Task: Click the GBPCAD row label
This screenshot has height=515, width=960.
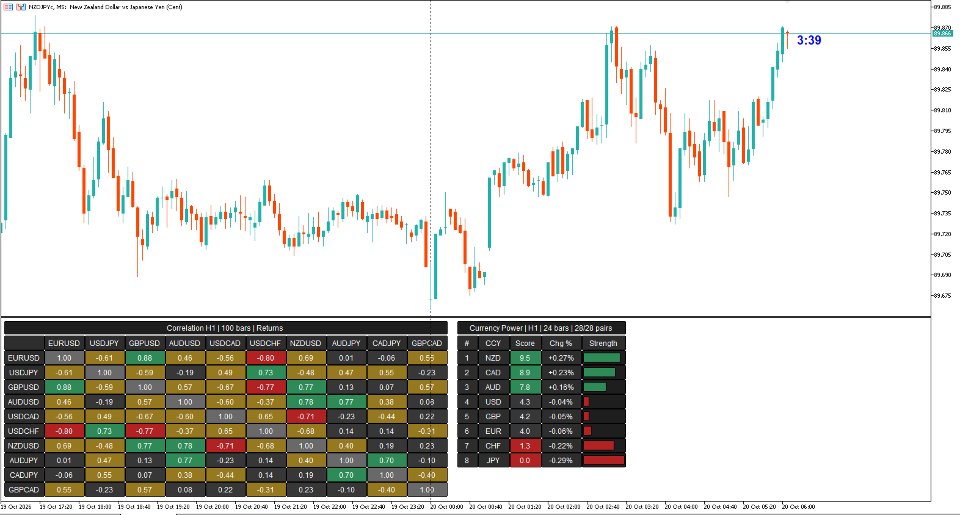Action: [x=24, y=490]
